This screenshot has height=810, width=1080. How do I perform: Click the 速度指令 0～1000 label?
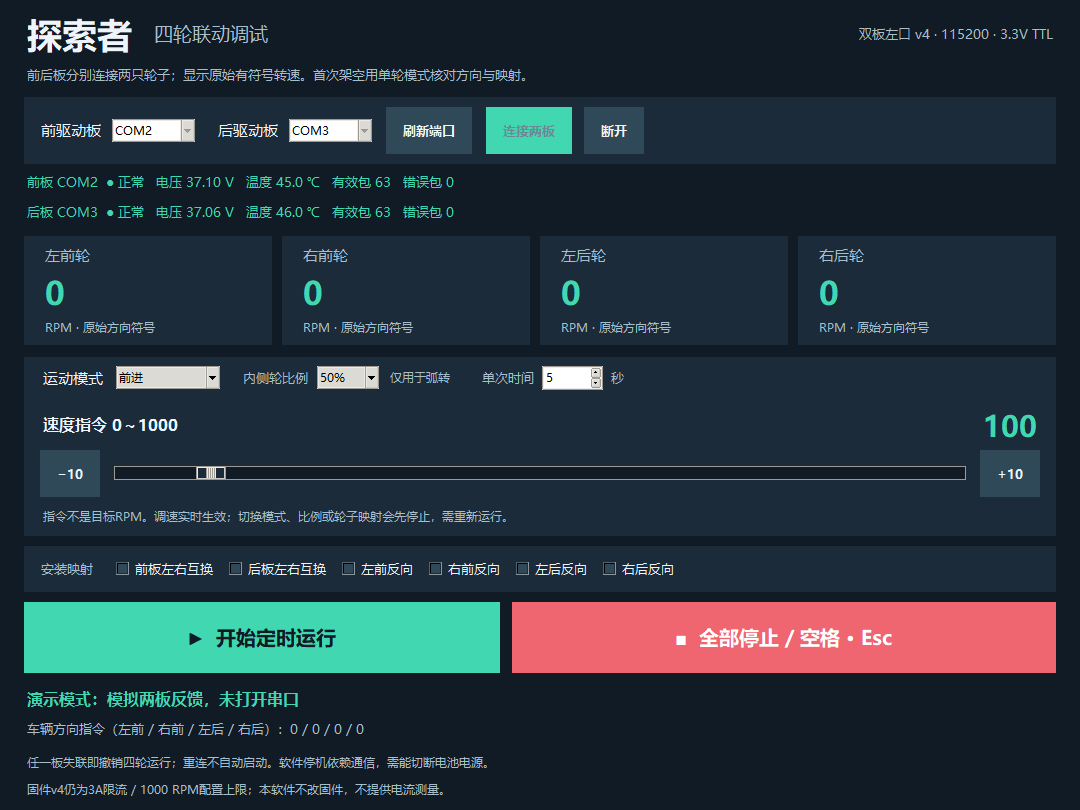point(110,426)
